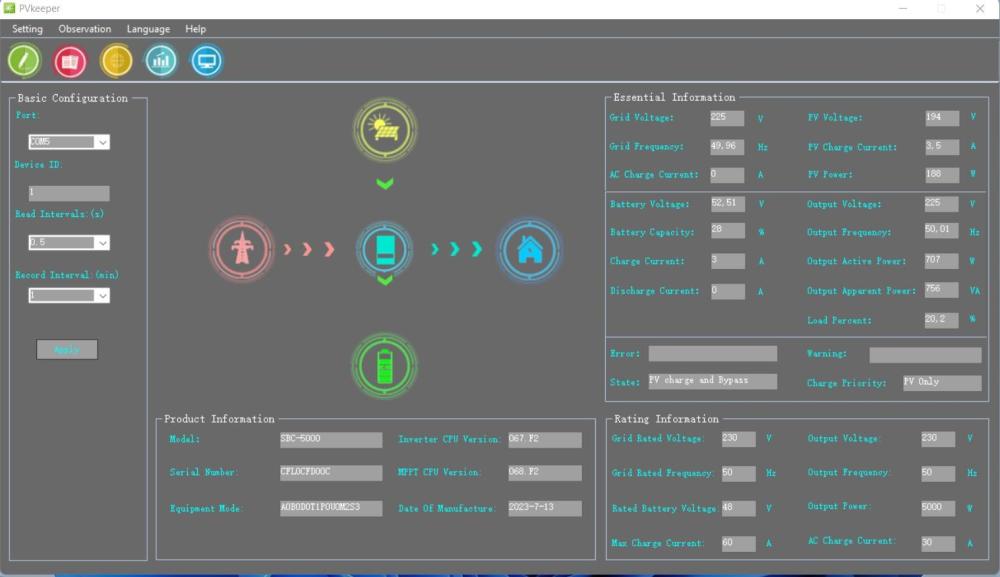Image resolution: width=1000 pixels, height=577 pixels.
Task: Click the Grid Rated Voltage value 230
Action: tap(739, 439)
